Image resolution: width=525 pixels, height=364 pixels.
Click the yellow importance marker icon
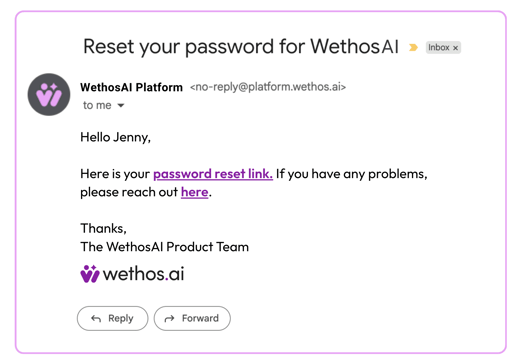(413, 48)
